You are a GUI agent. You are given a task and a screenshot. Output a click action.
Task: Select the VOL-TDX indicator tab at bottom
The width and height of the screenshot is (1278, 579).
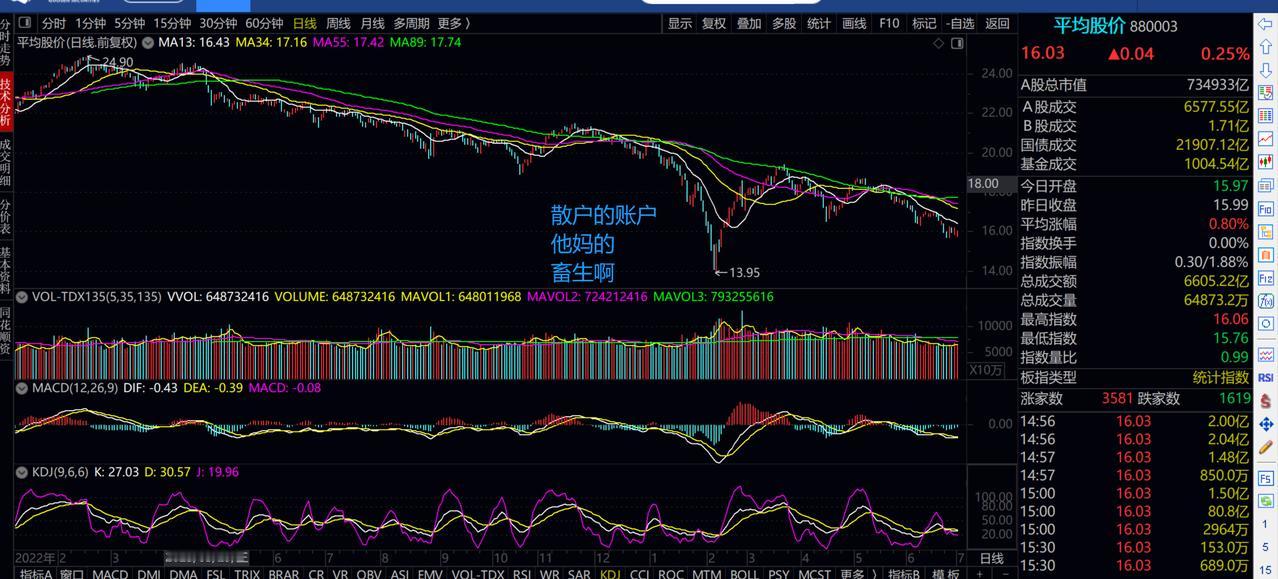(x=477, y=573)
